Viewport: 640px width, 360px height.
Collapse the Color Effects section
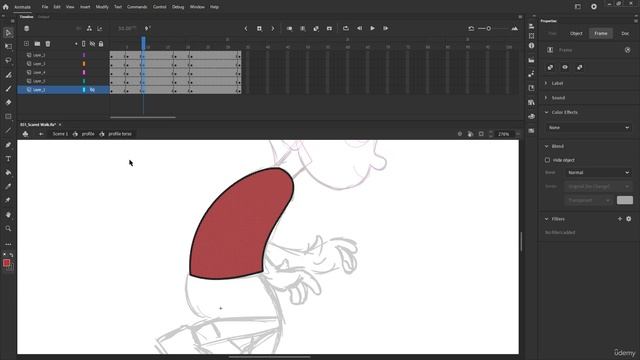(x=546, y=112)
